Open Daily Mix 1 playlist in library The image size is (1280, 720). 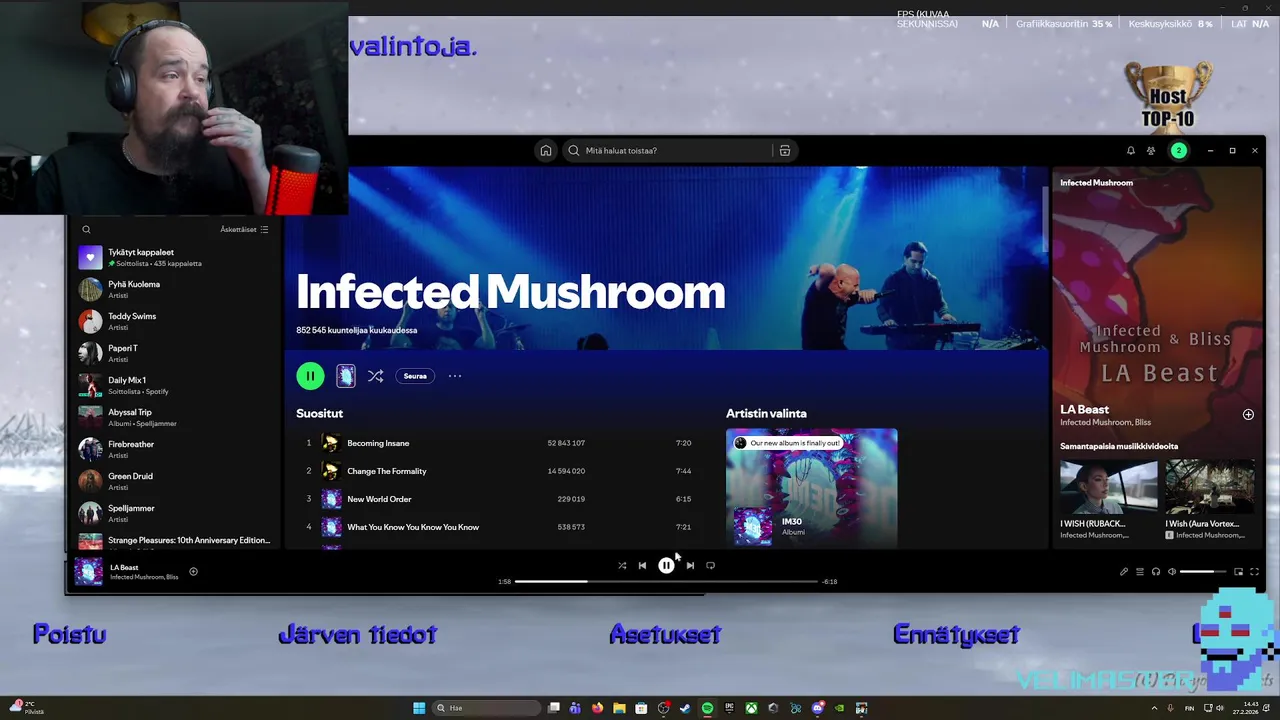point(175,385)
